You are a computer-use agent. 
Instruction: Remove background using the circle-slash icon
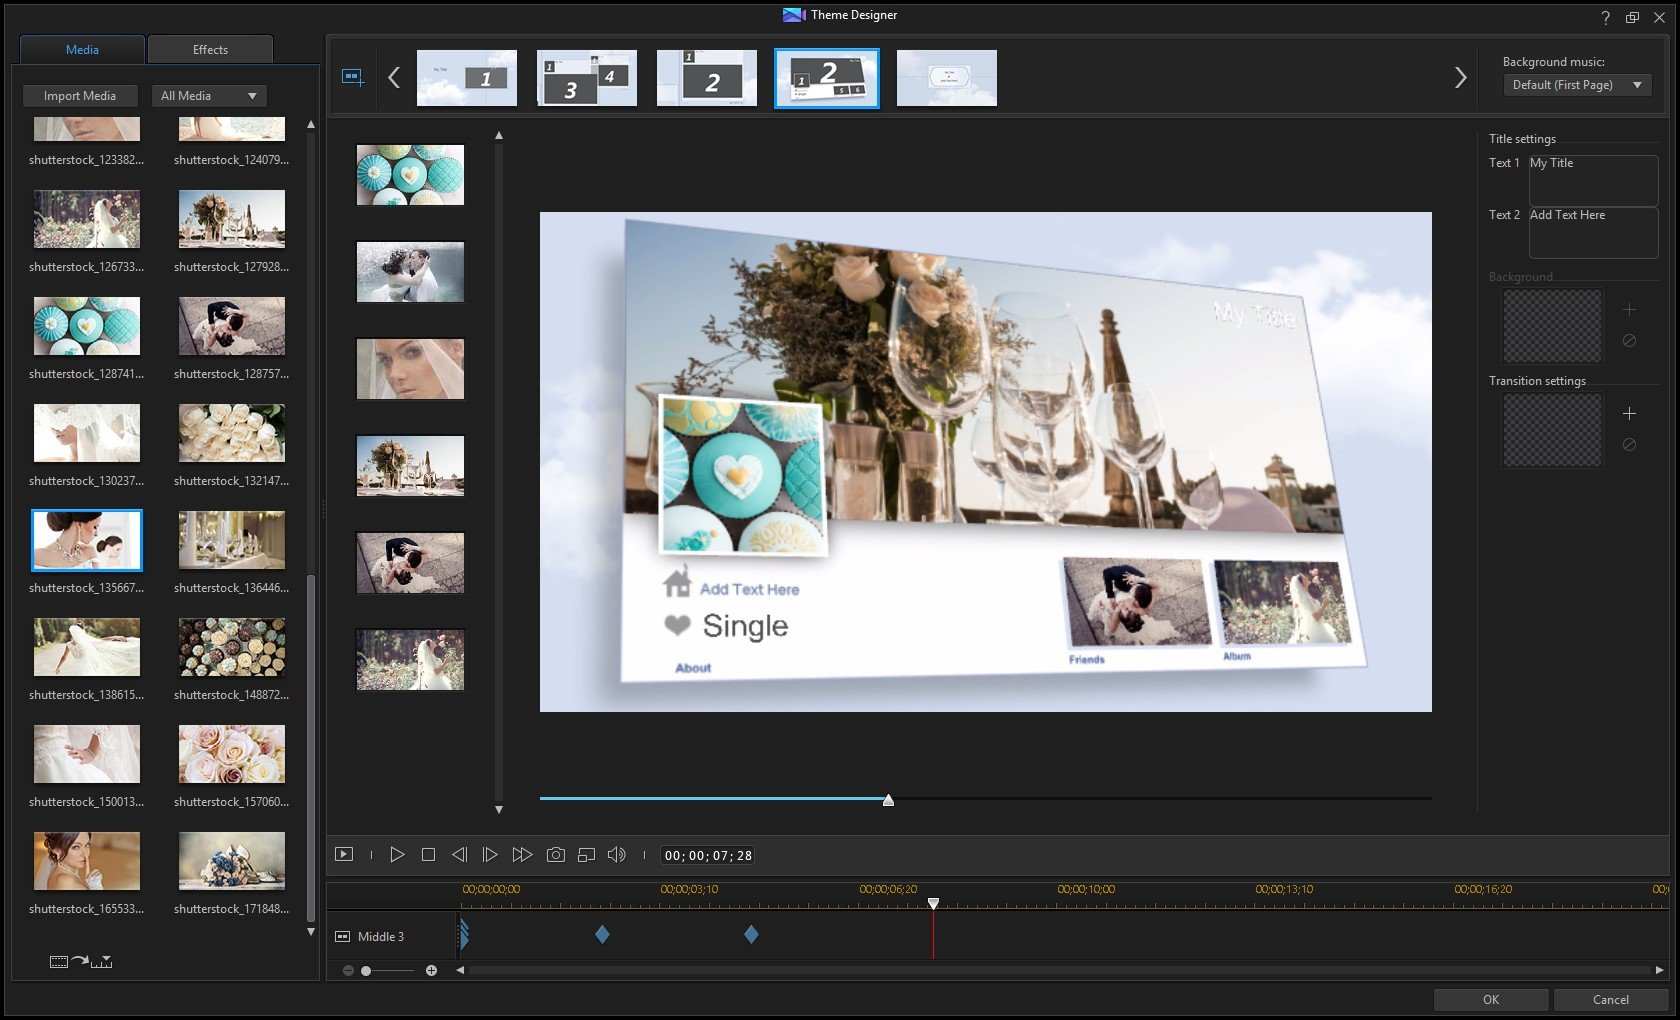pos(1629,341)
